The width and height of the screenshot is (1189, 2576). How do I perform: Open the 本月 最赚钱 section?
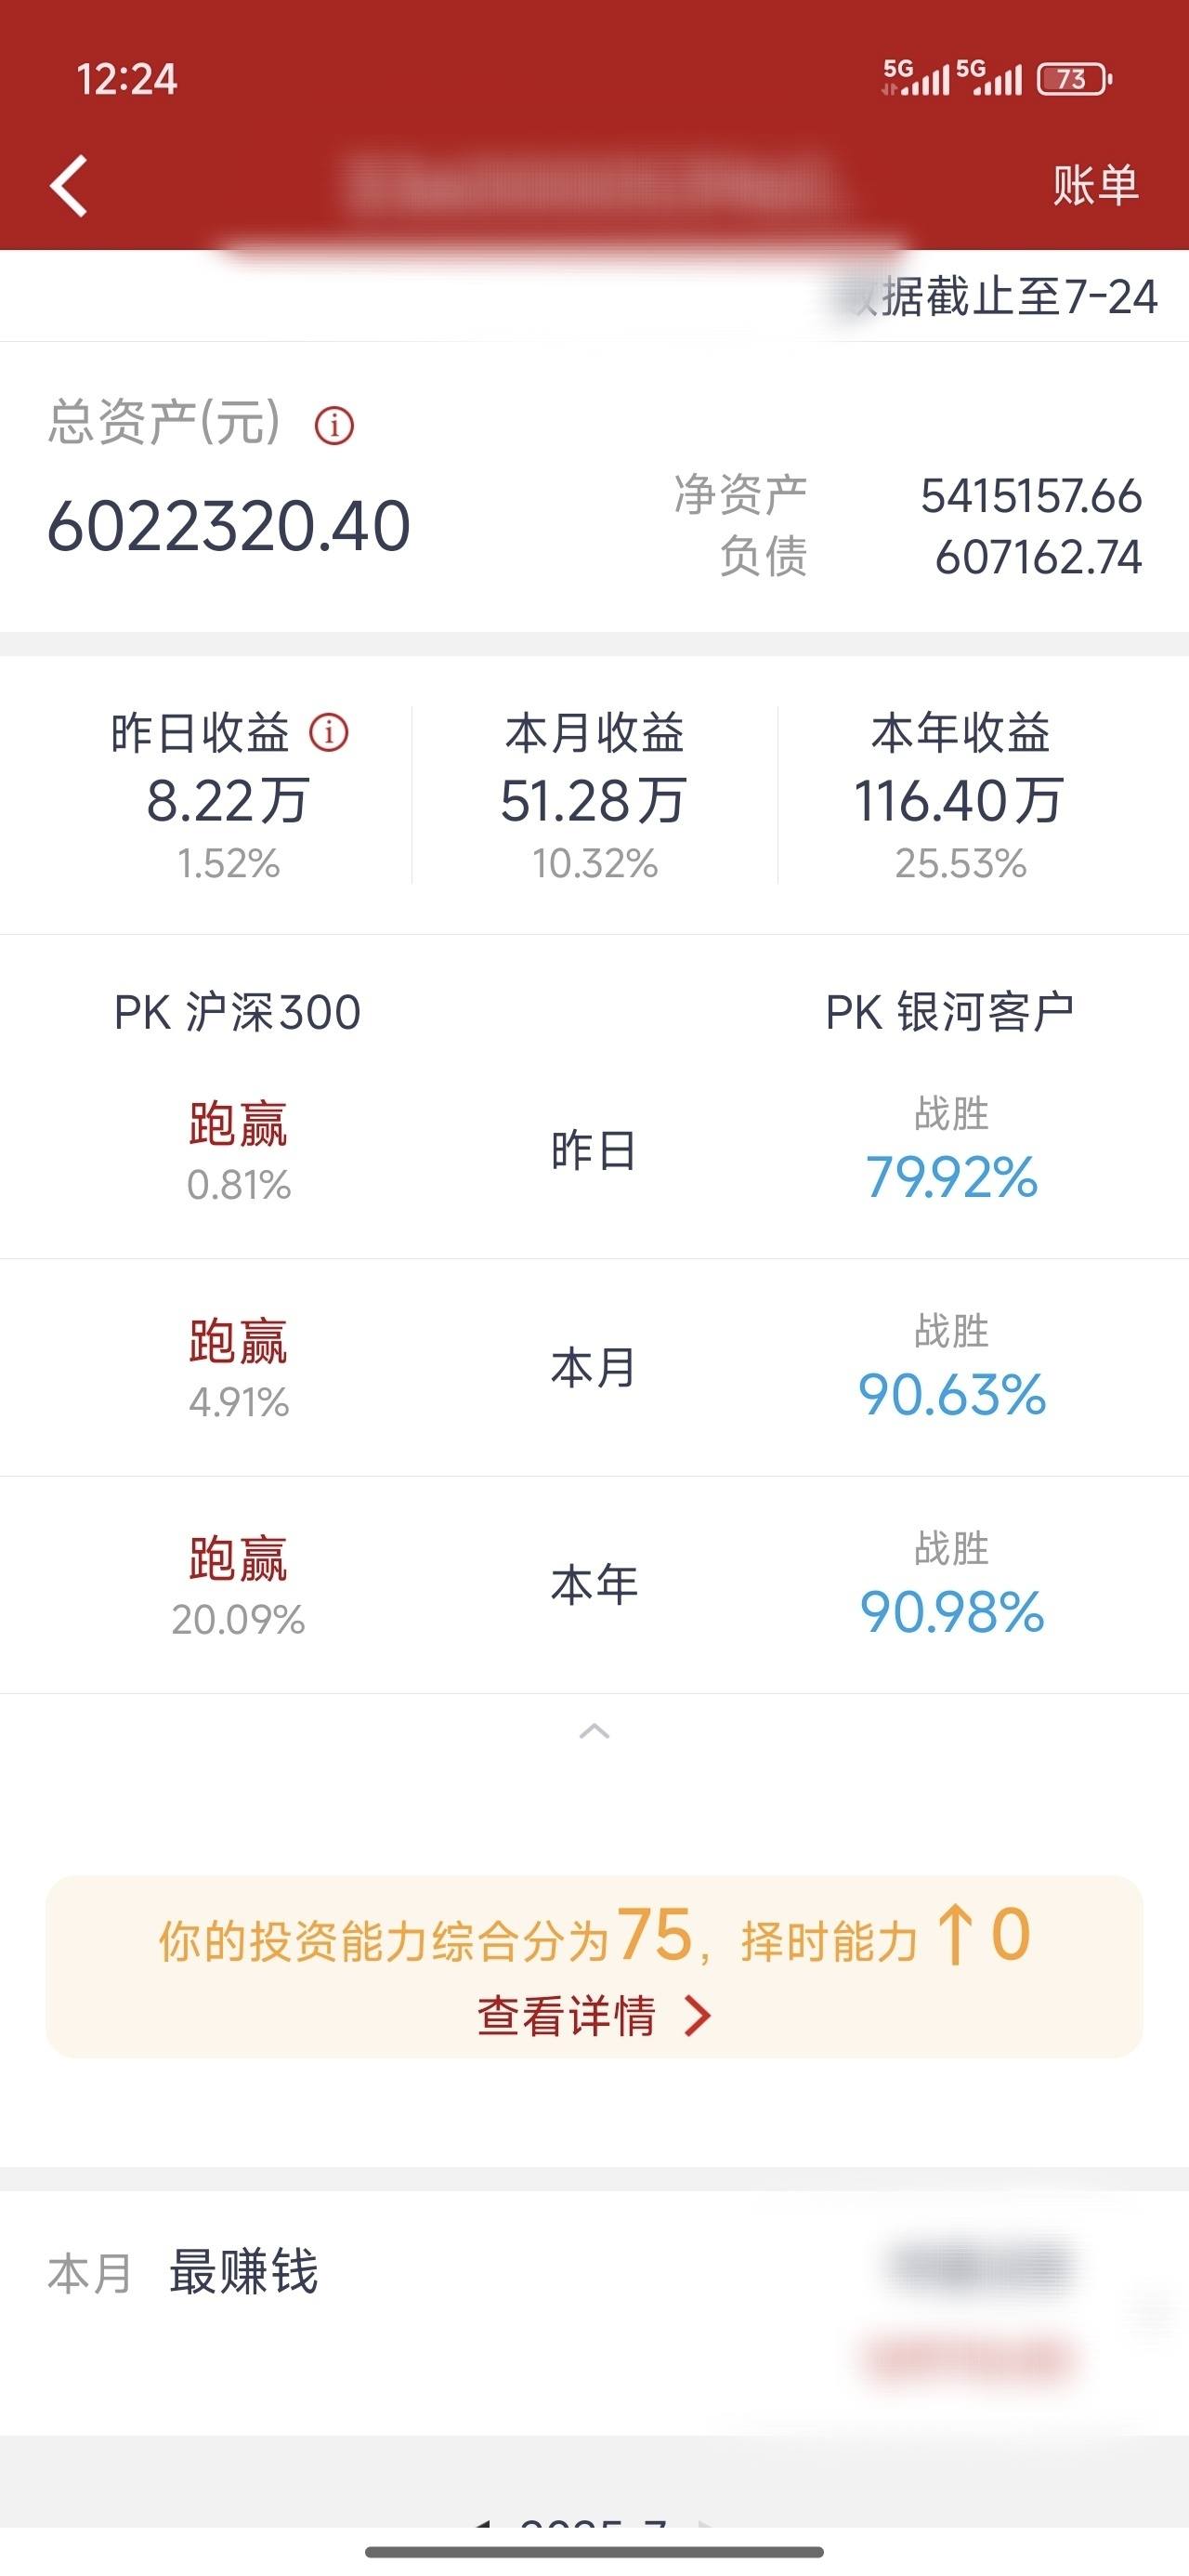click(594, 2312)
